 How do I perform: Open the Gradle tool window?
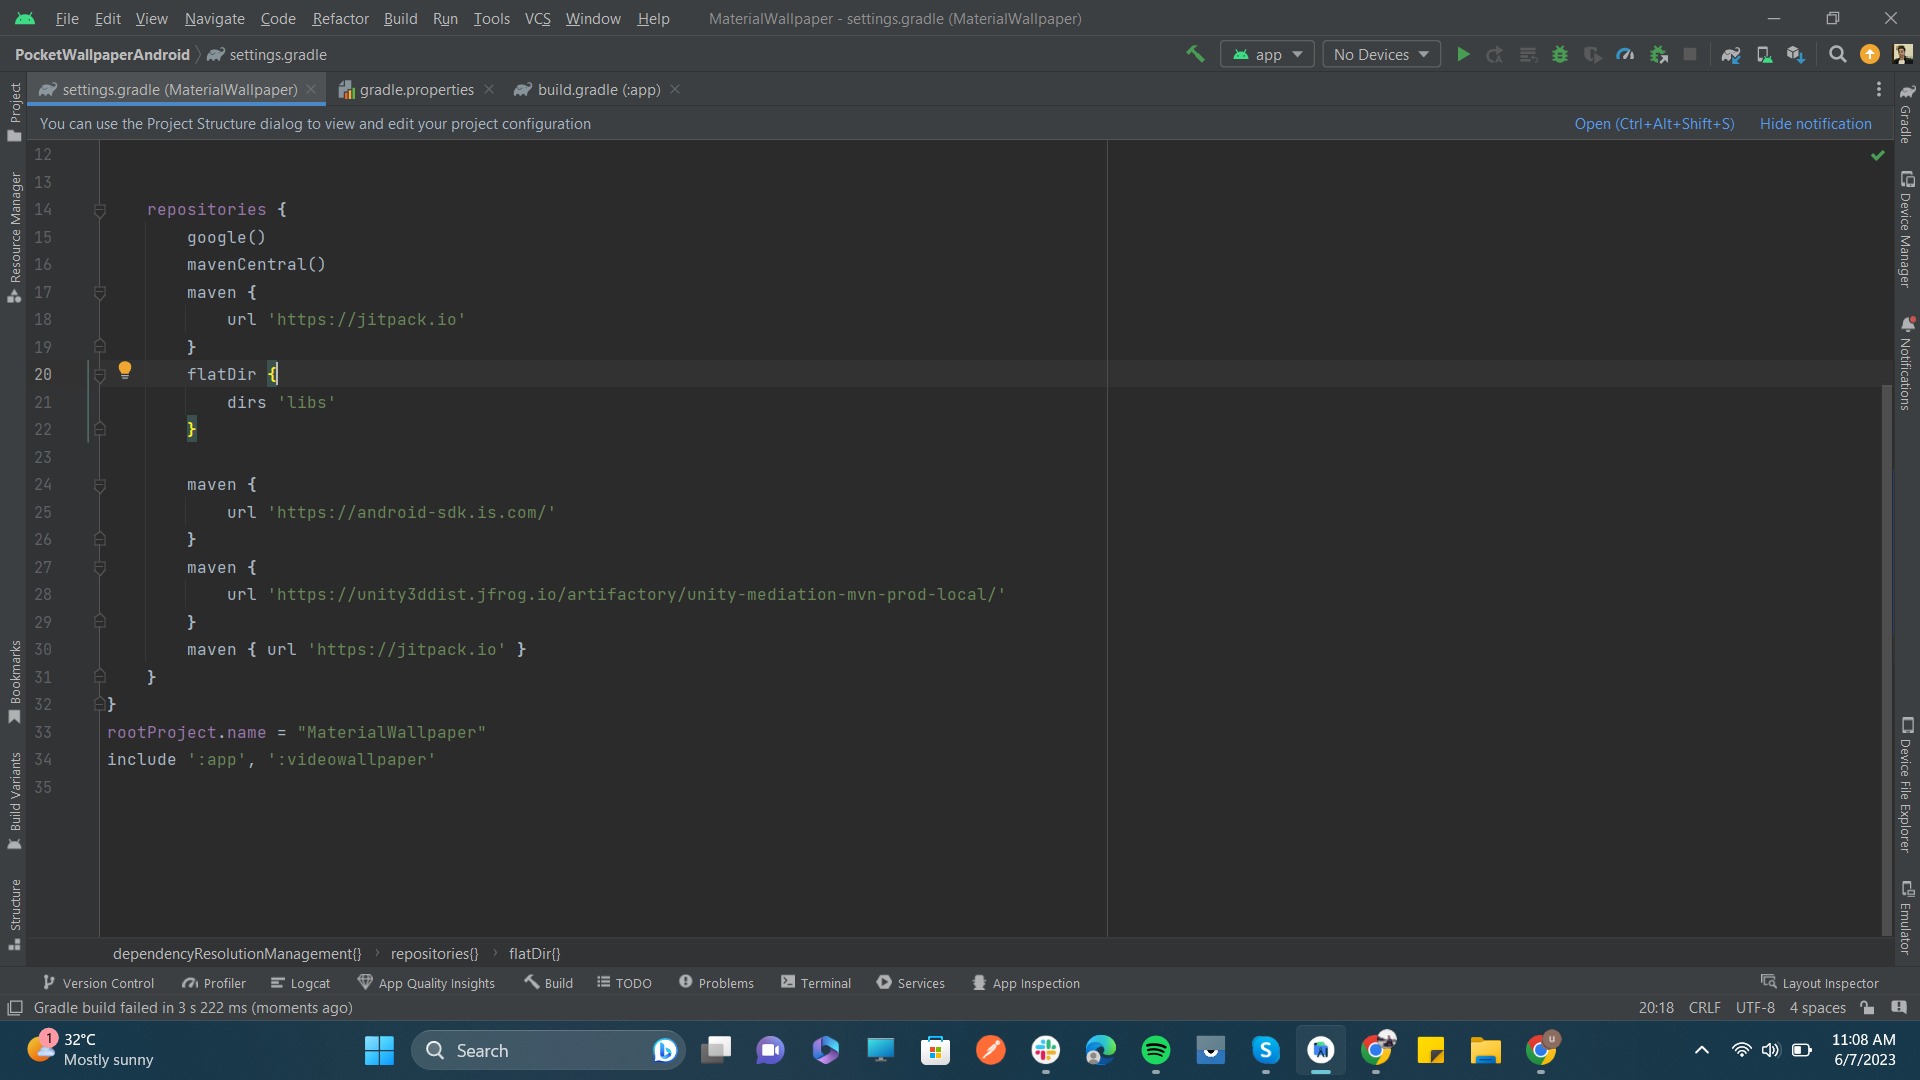pos(1908,120)
